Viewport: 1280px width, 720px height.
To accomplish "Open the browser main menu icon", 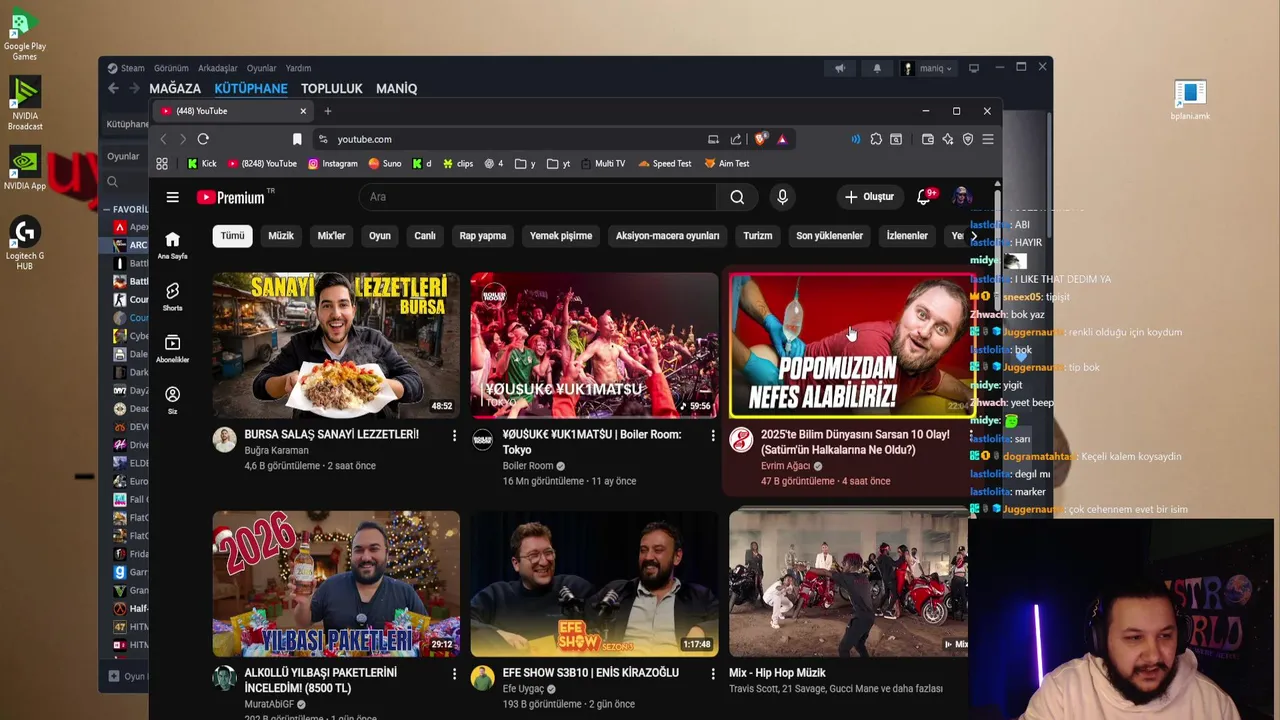I will pos(988,139).
